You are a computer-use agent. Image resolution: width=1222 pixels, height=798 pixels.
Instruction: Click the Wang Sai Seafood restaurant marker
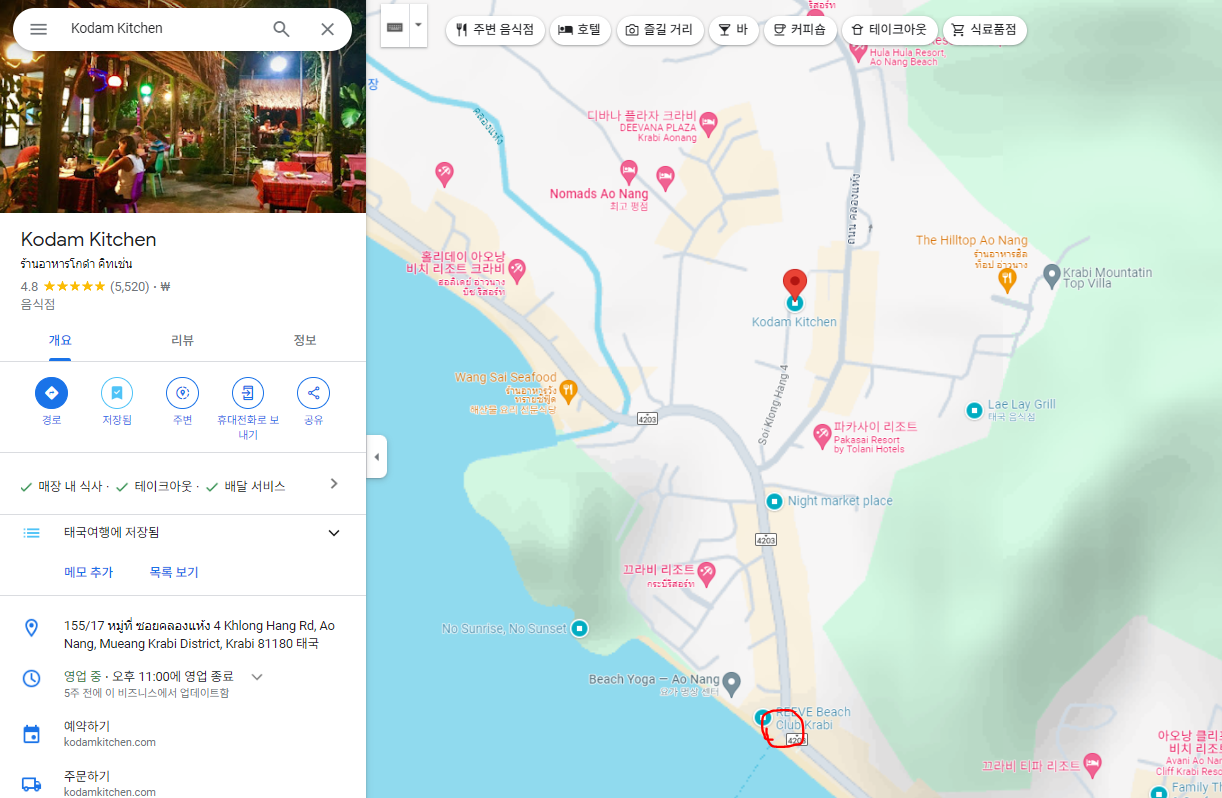tap(568, 390)
